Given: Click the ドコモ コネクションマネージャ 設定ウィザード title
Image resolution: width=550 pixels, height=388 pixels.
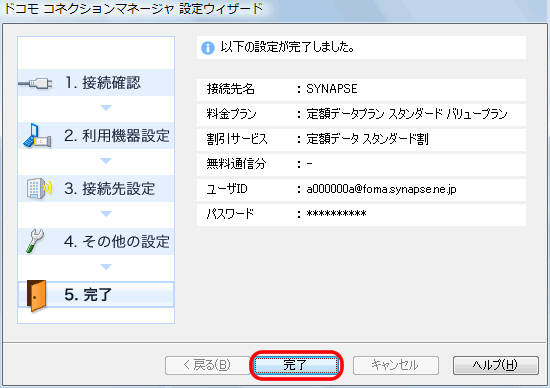Looking at the screenshot, I should [x=134, y=8].
